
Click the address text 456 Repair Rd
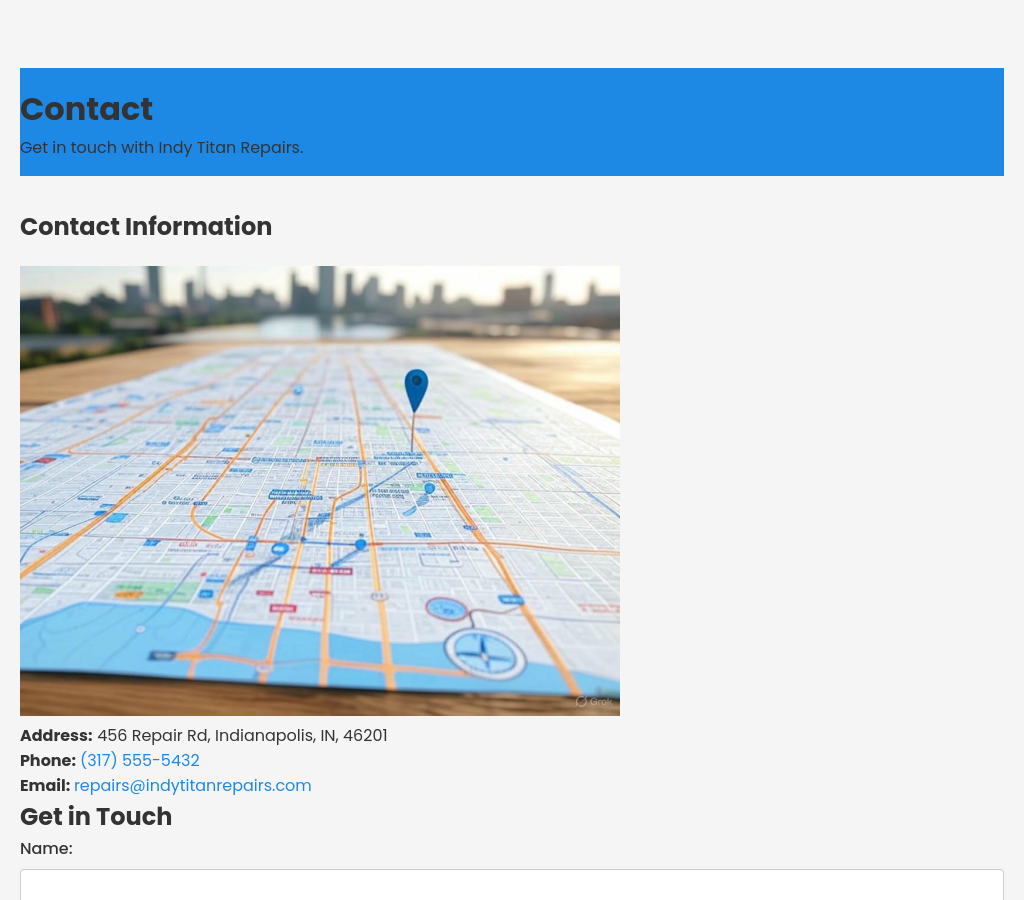(242, 736)
